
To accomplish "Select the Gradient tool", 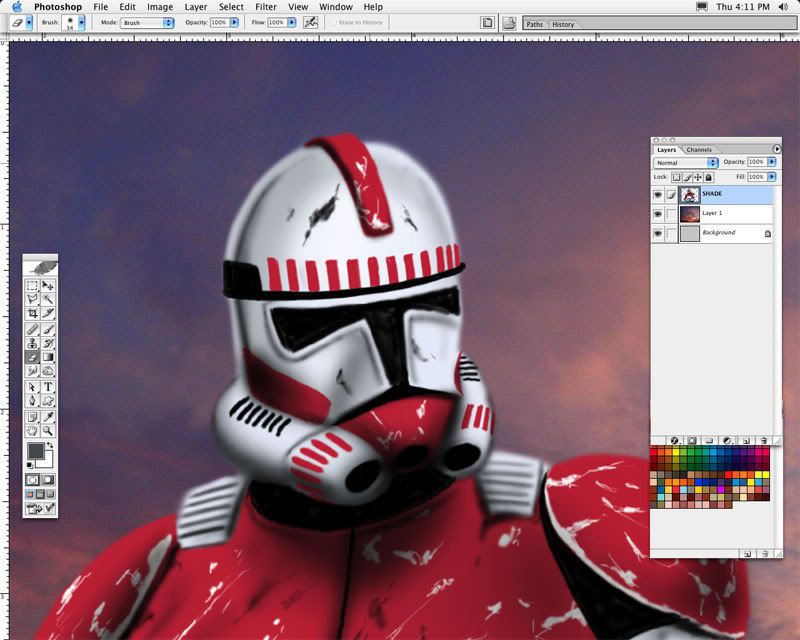I will [48, 357].
